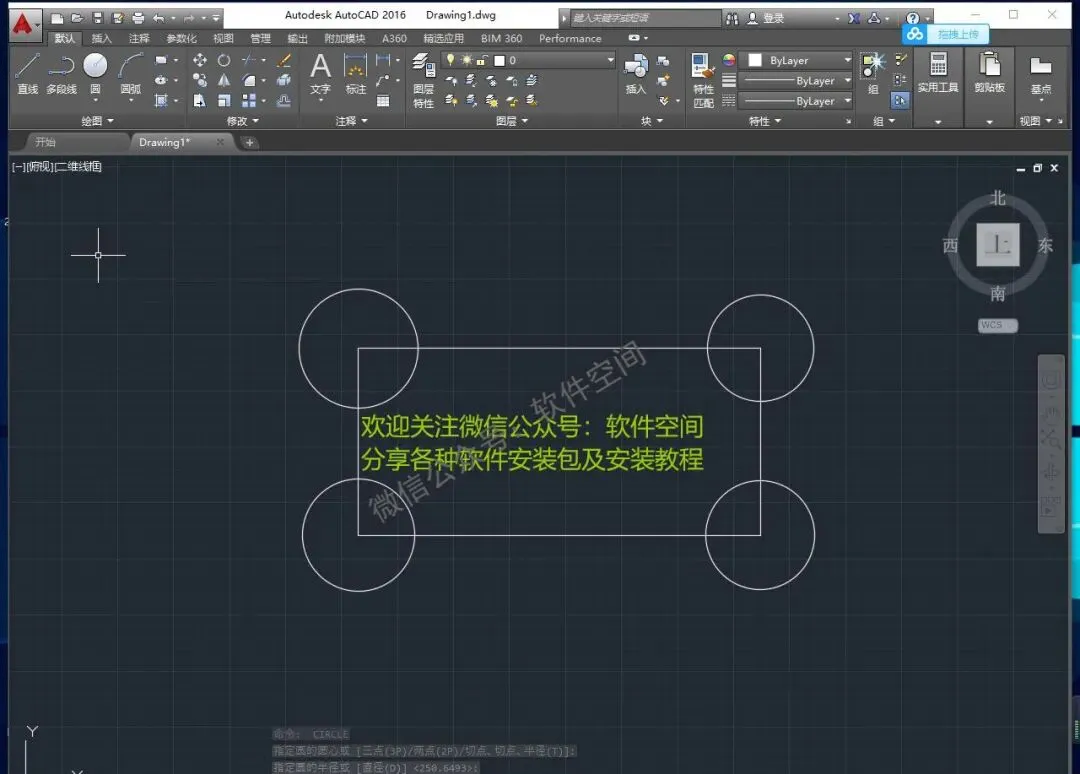Open the 默认 (Default) ribbon tab

[65, 39]
